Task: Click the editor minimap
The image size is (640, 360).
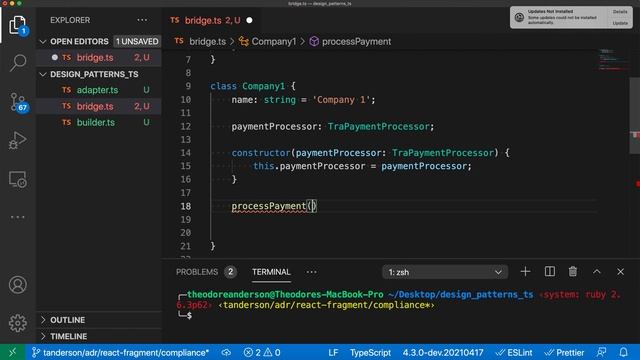Action: point(613,60)
